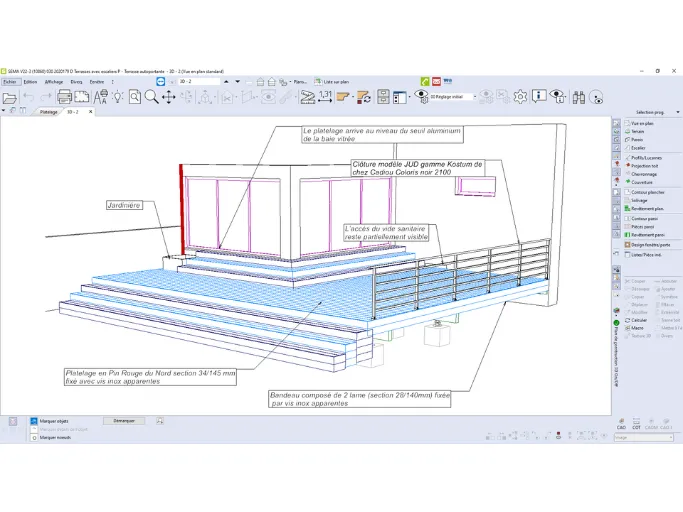Select the magnifying glass zoom tool
Screen dimensions: 683x512
(x=151, y=97)
